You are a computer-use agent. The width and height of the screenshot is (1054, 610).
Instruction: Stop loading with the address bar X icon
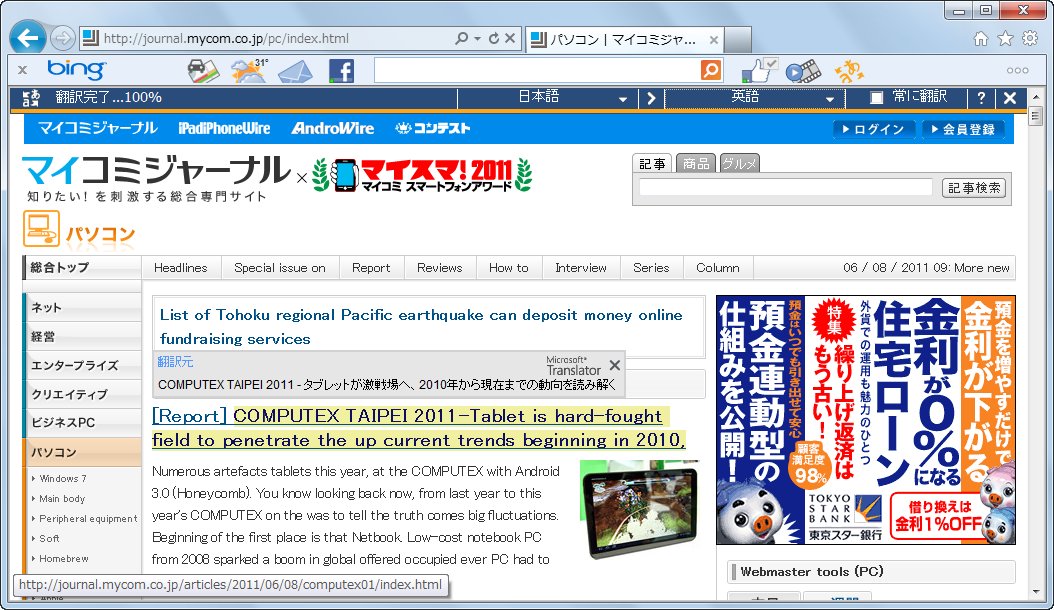(x=510, y=38)
